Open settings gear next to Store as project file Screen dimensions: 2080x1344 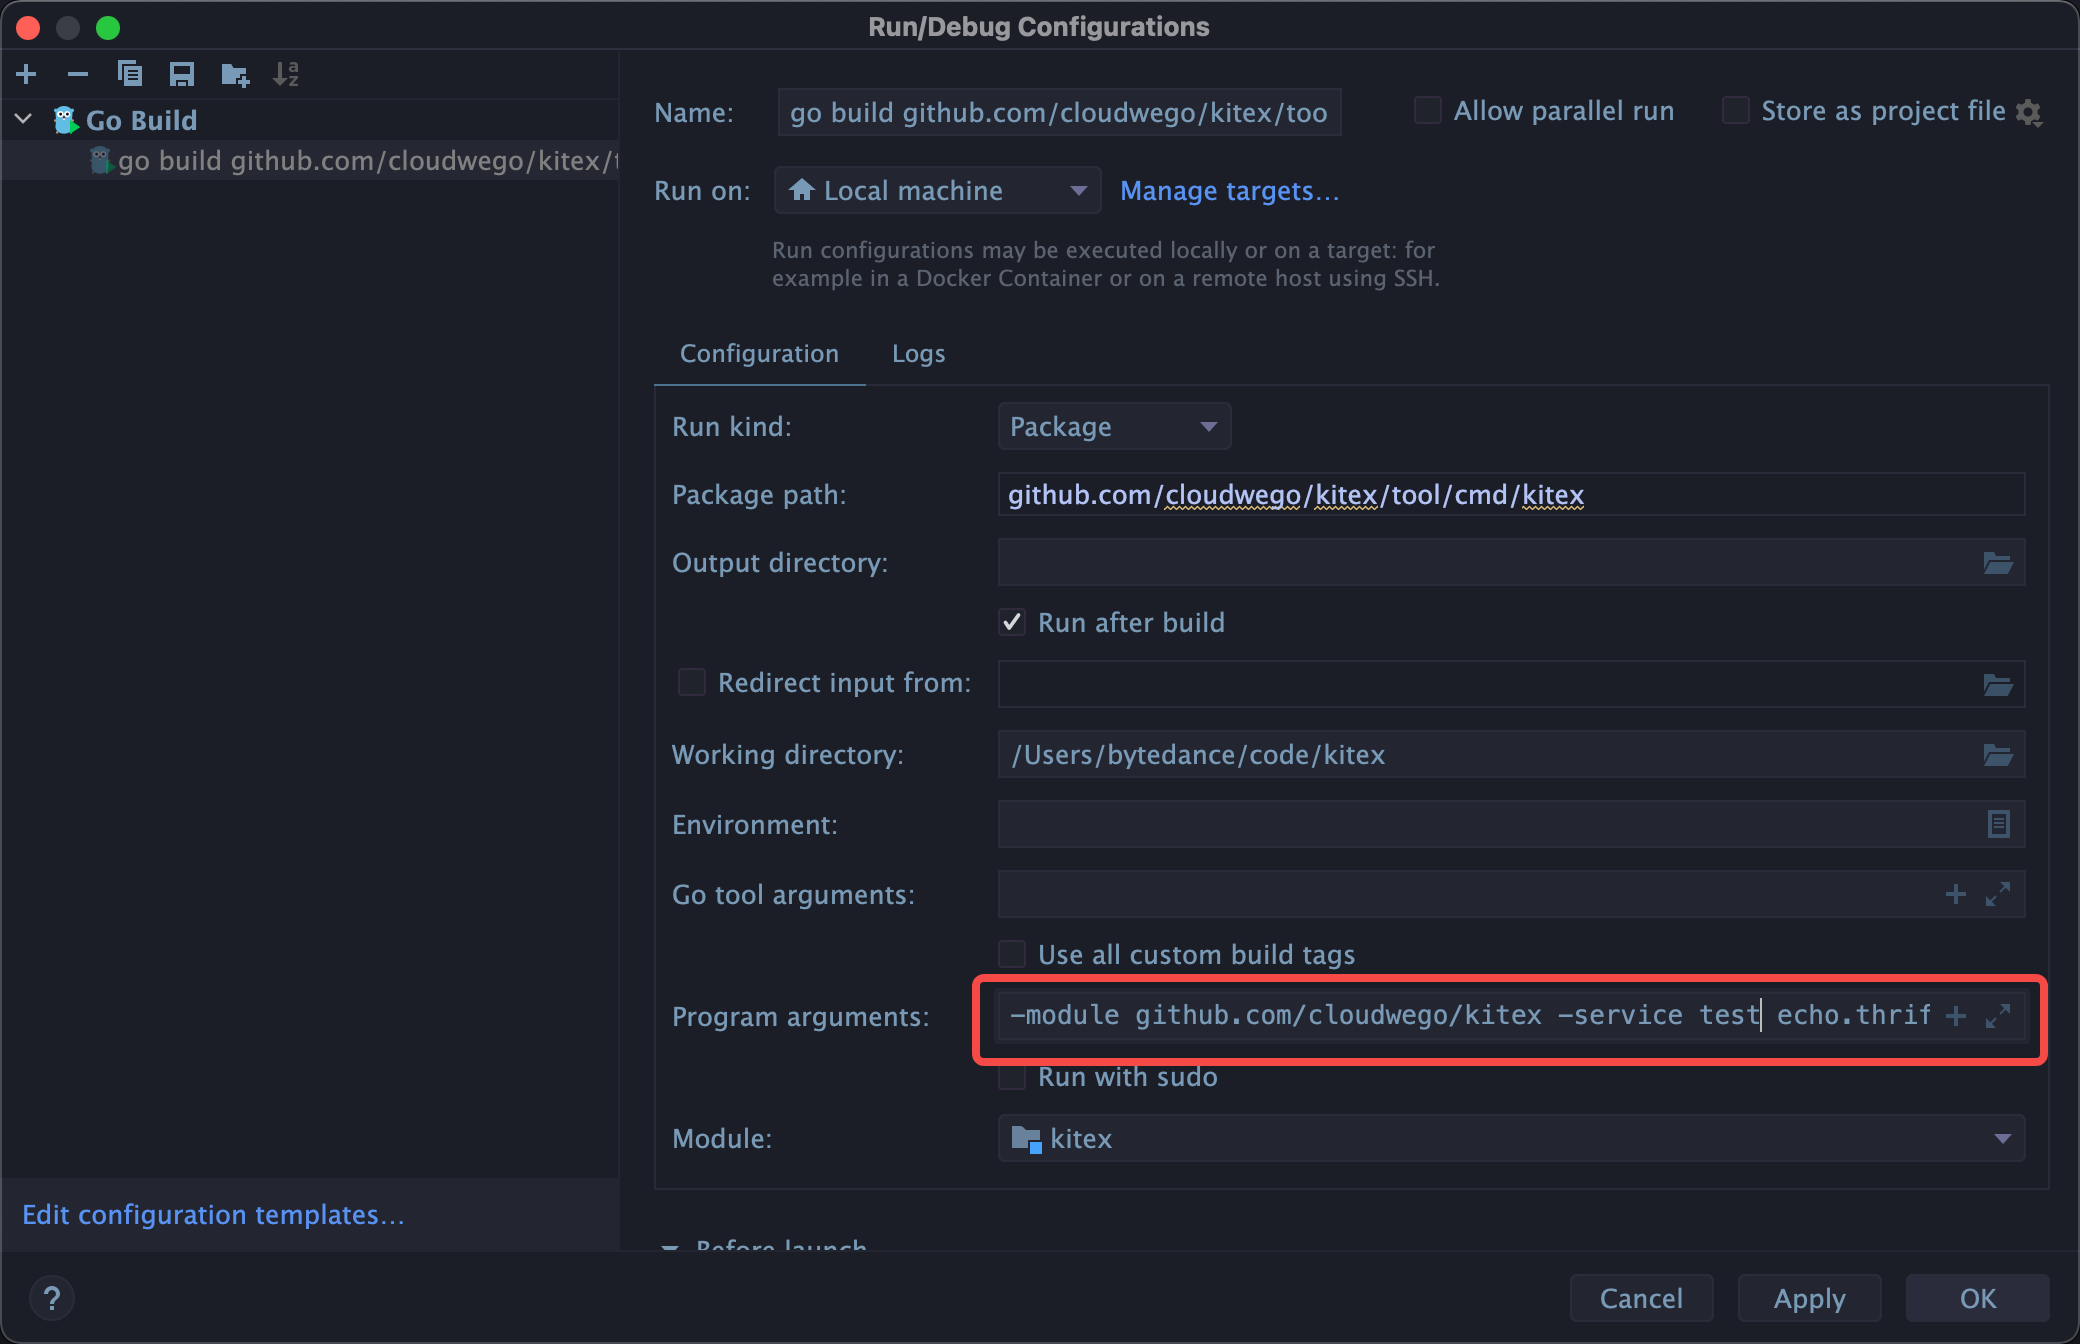coord(2030,111)
